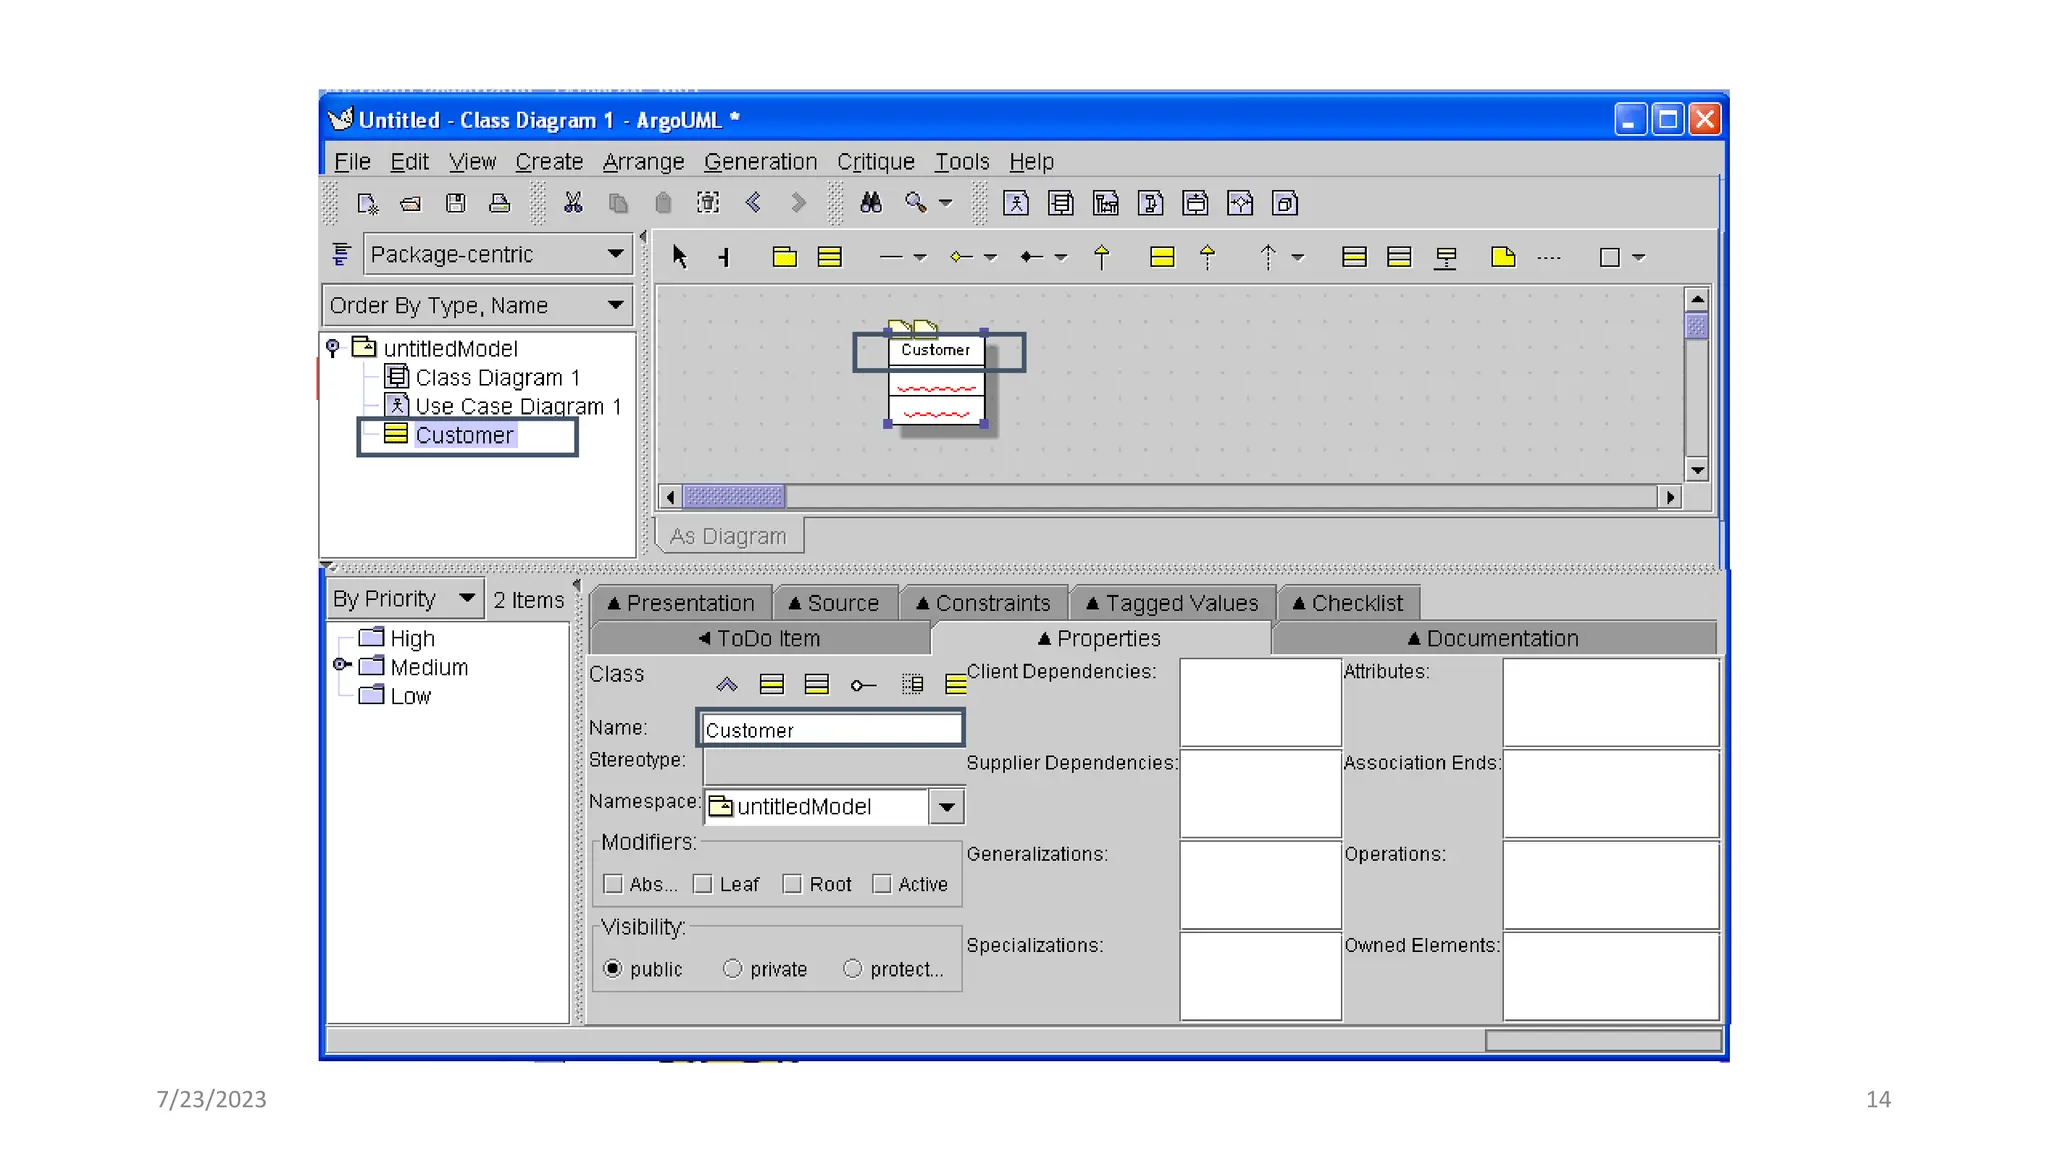
Task: Select the Low priority folder
Action: point(396,696)
